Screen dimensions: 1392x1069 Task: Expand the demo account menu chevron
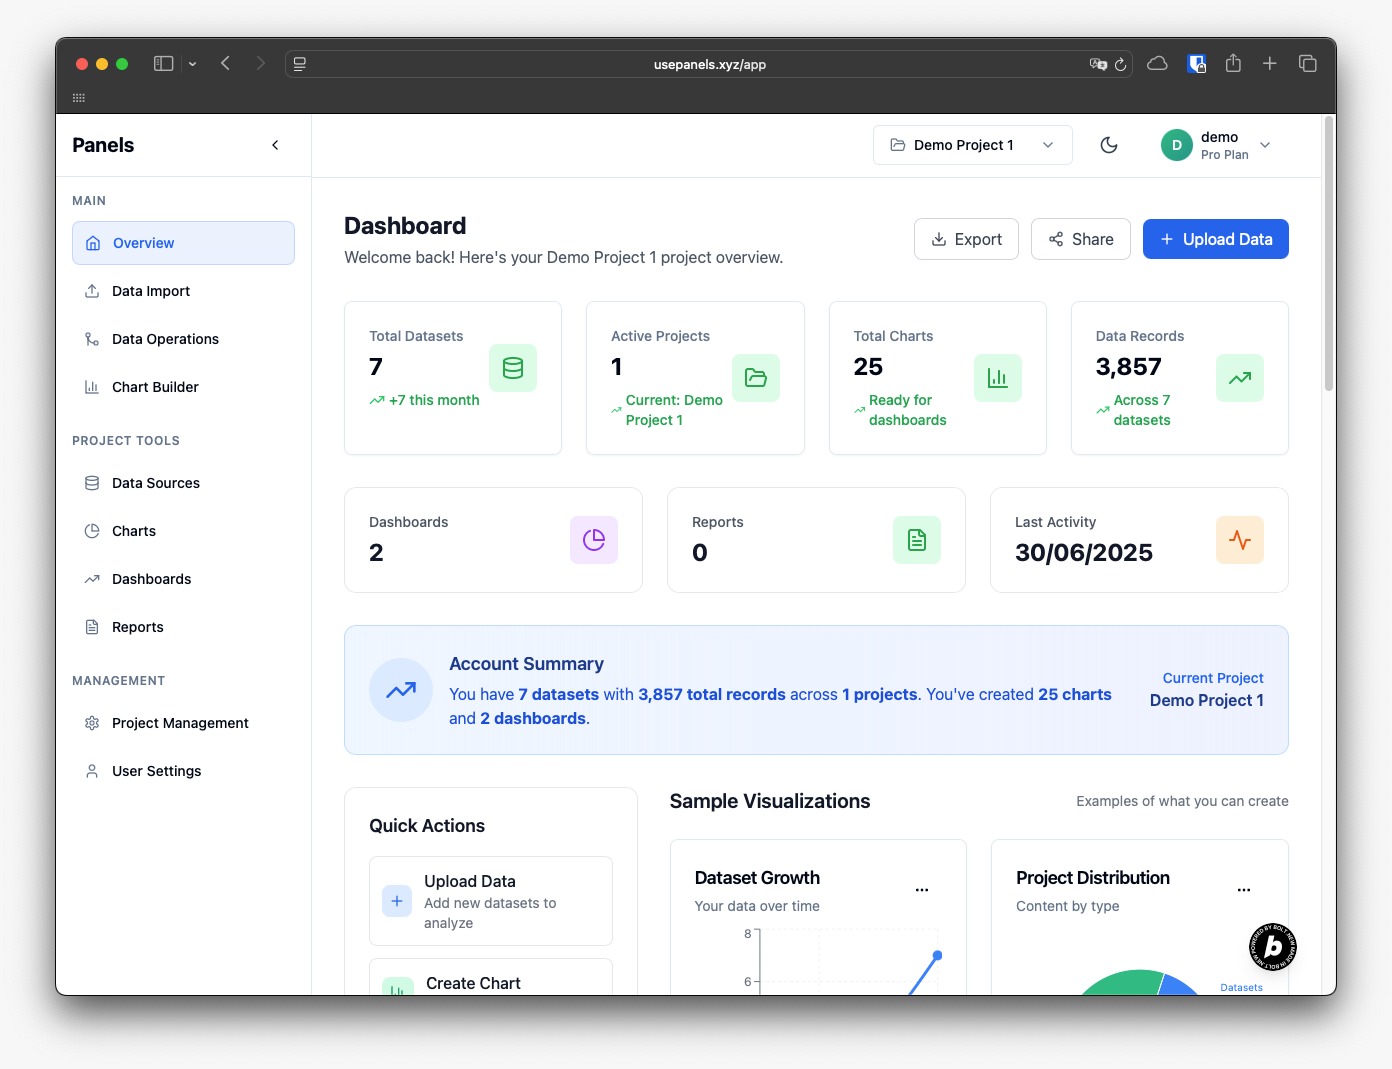click(1265, 145)
